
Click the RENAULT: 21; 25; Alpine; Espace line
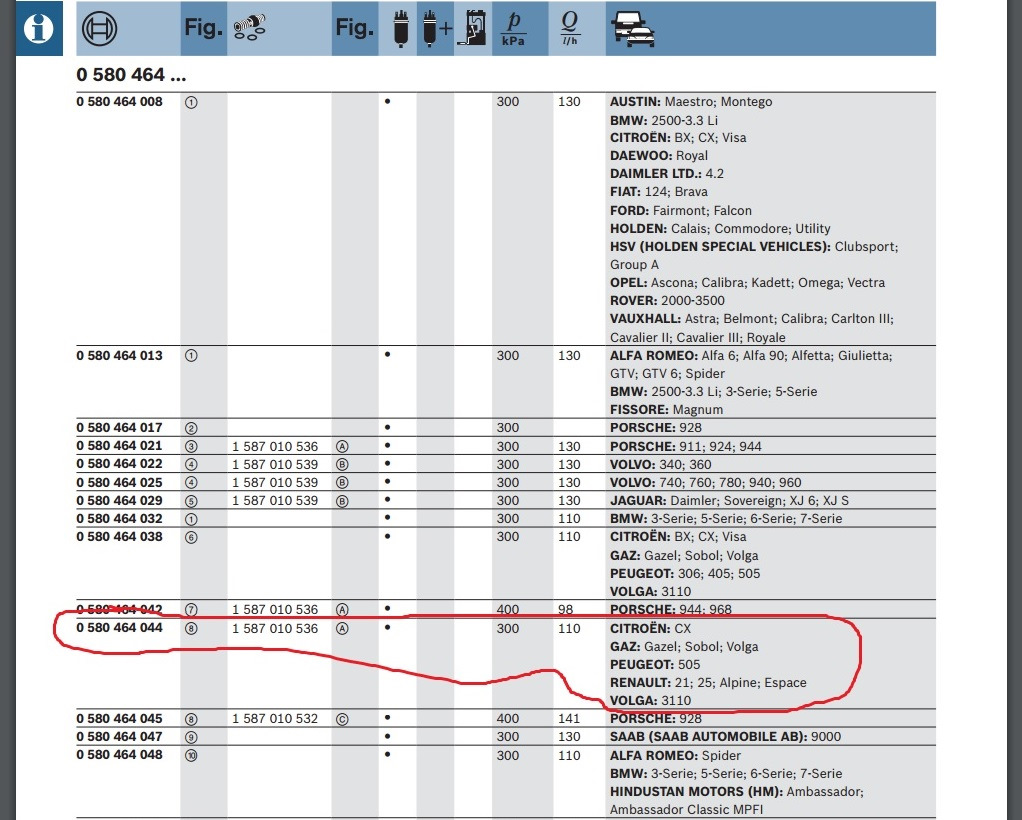[x=708, y=682]
